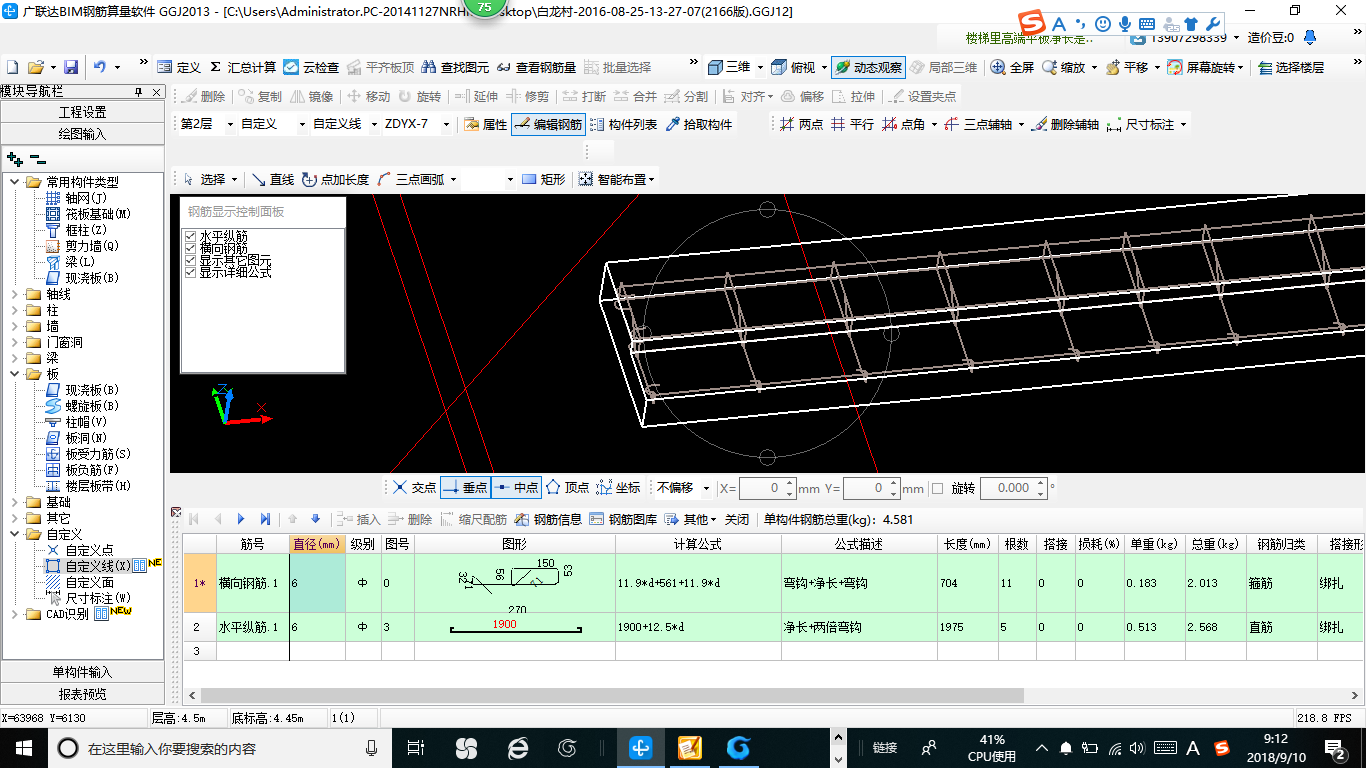Screen dimensions: 1366x768
Task: Click Windows Start button
Action: tap(22, 747)
